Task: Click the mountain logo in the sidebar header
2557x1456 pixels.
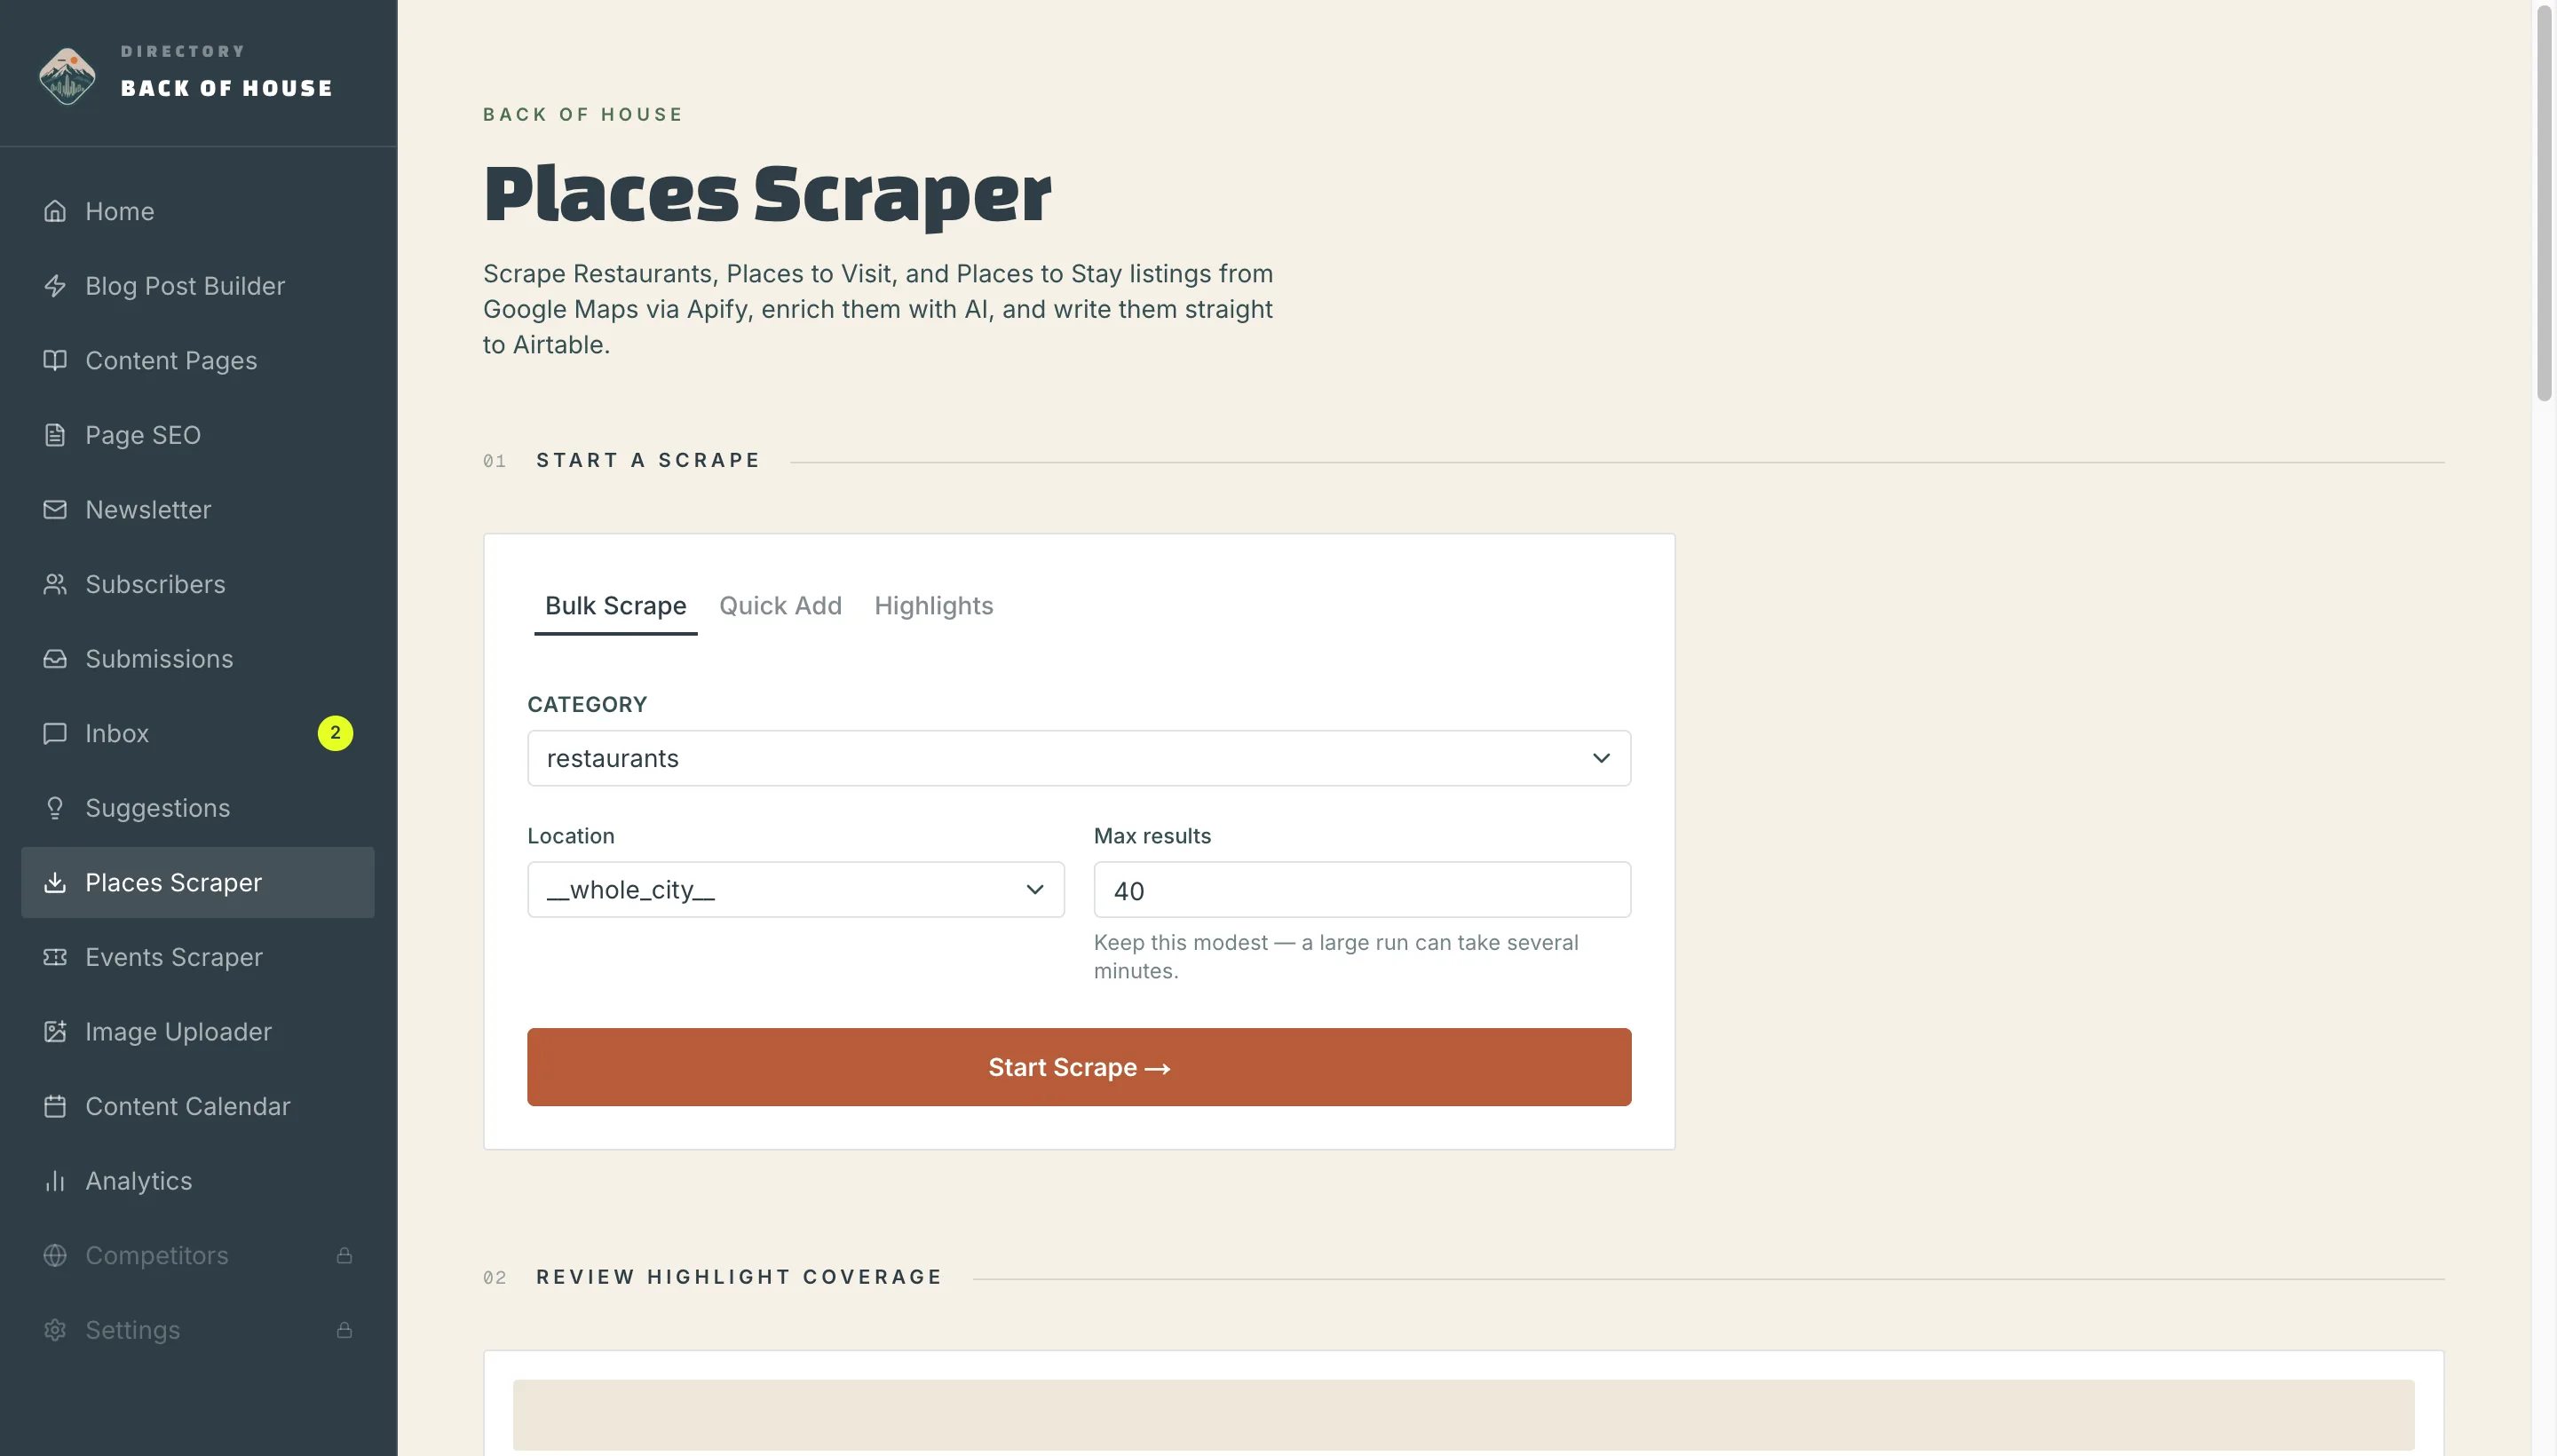Action: pos(67,75)
